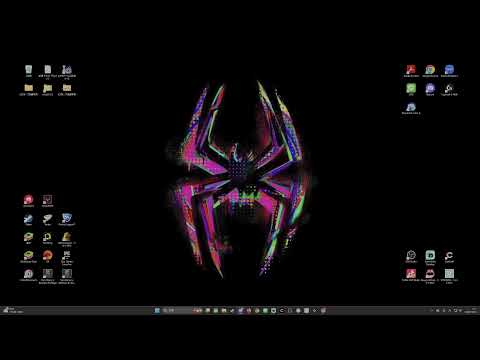Open the Windows Start menu button
The height and width of the screenshot is (360, 480).
pyautogui.click(x=157, y=310)
